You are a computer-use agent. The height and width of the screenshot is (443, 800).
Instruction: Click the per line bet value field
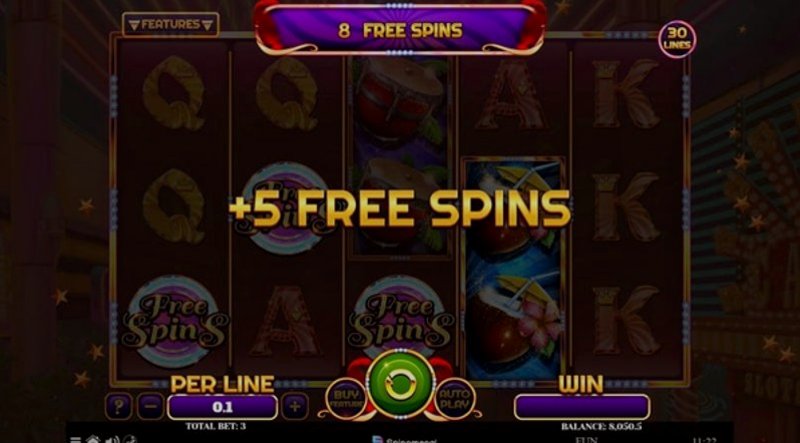[222, 407]
